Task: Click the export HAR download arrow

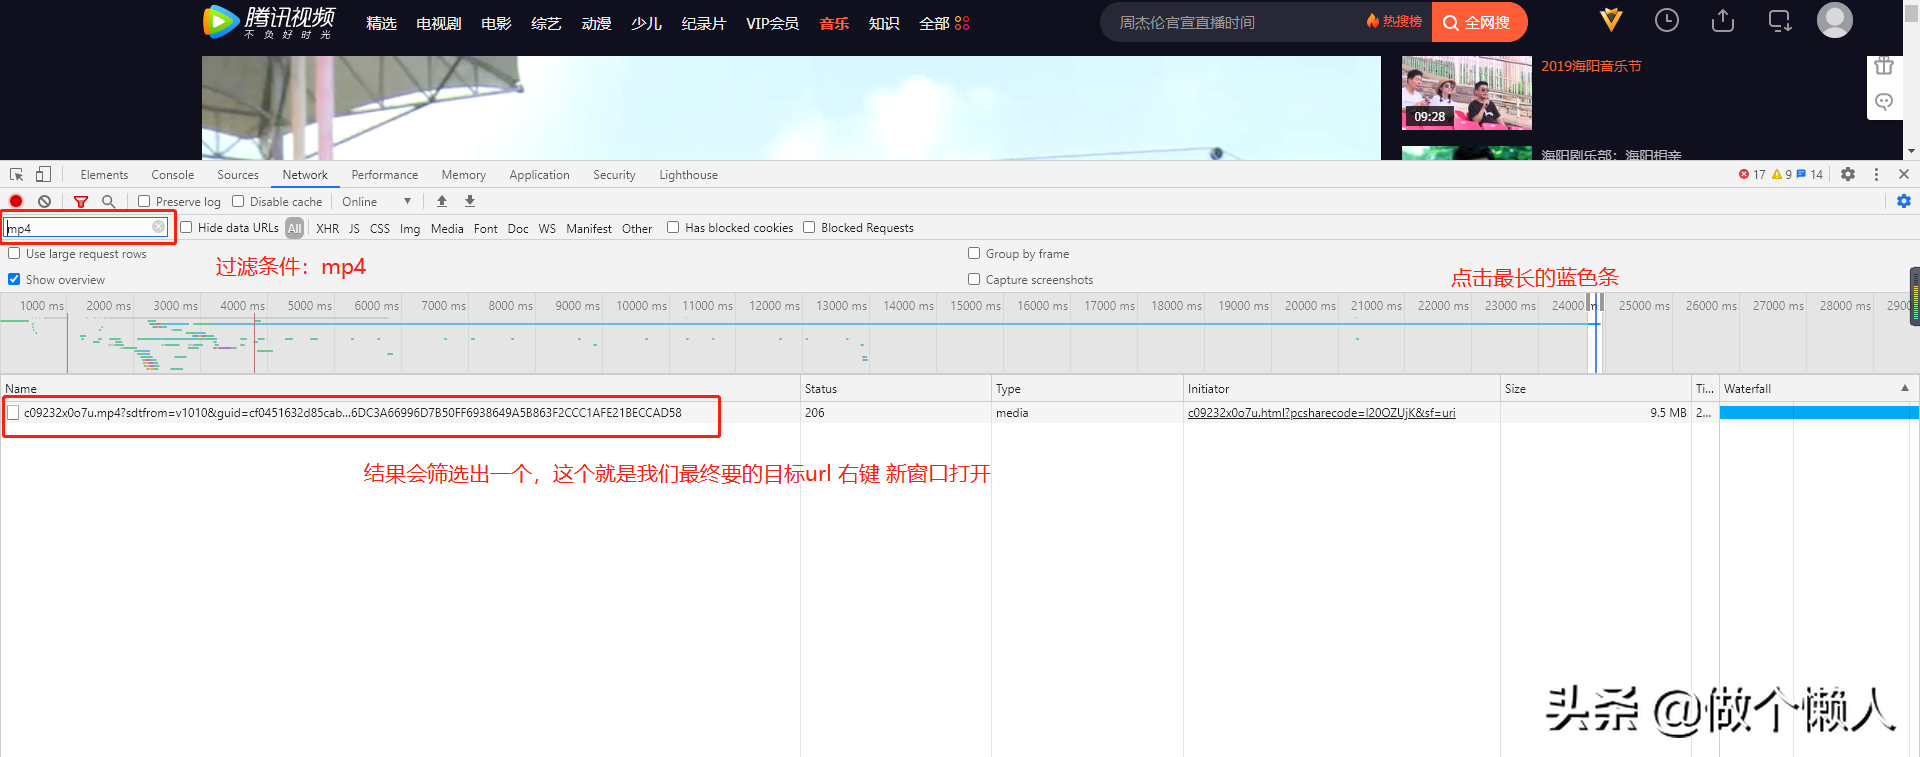Action: 470,201
